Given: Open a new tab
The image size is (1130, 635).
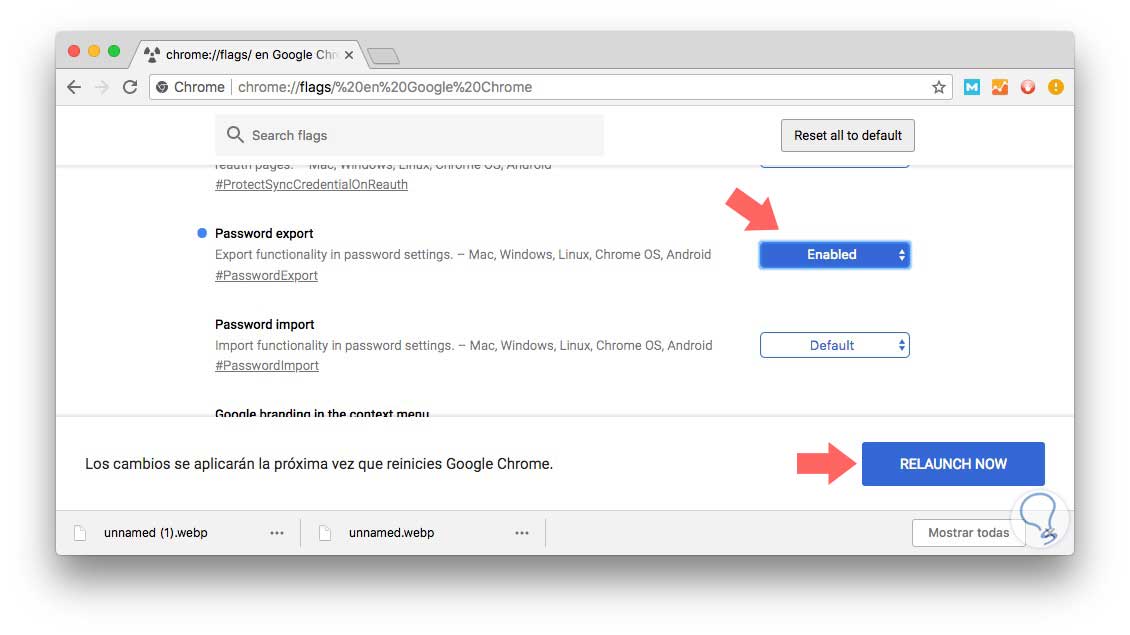Looking at the screenshot, I should (x=383, y=56).
